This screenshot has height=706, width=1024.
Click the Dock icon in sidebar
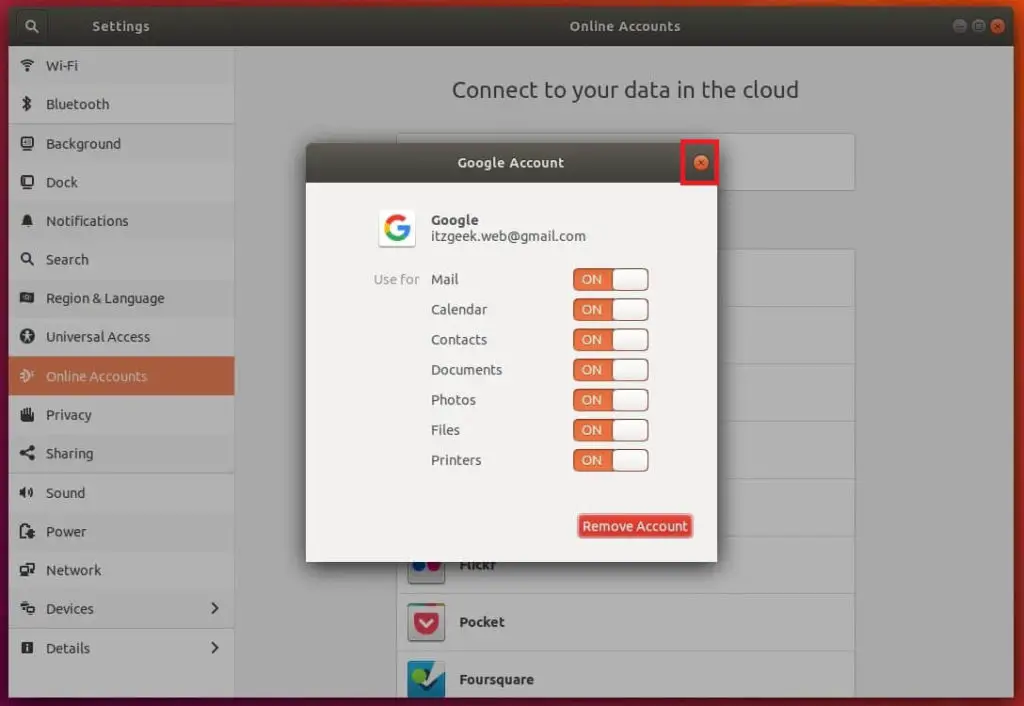pyautogui.click(x=27, y=182)
